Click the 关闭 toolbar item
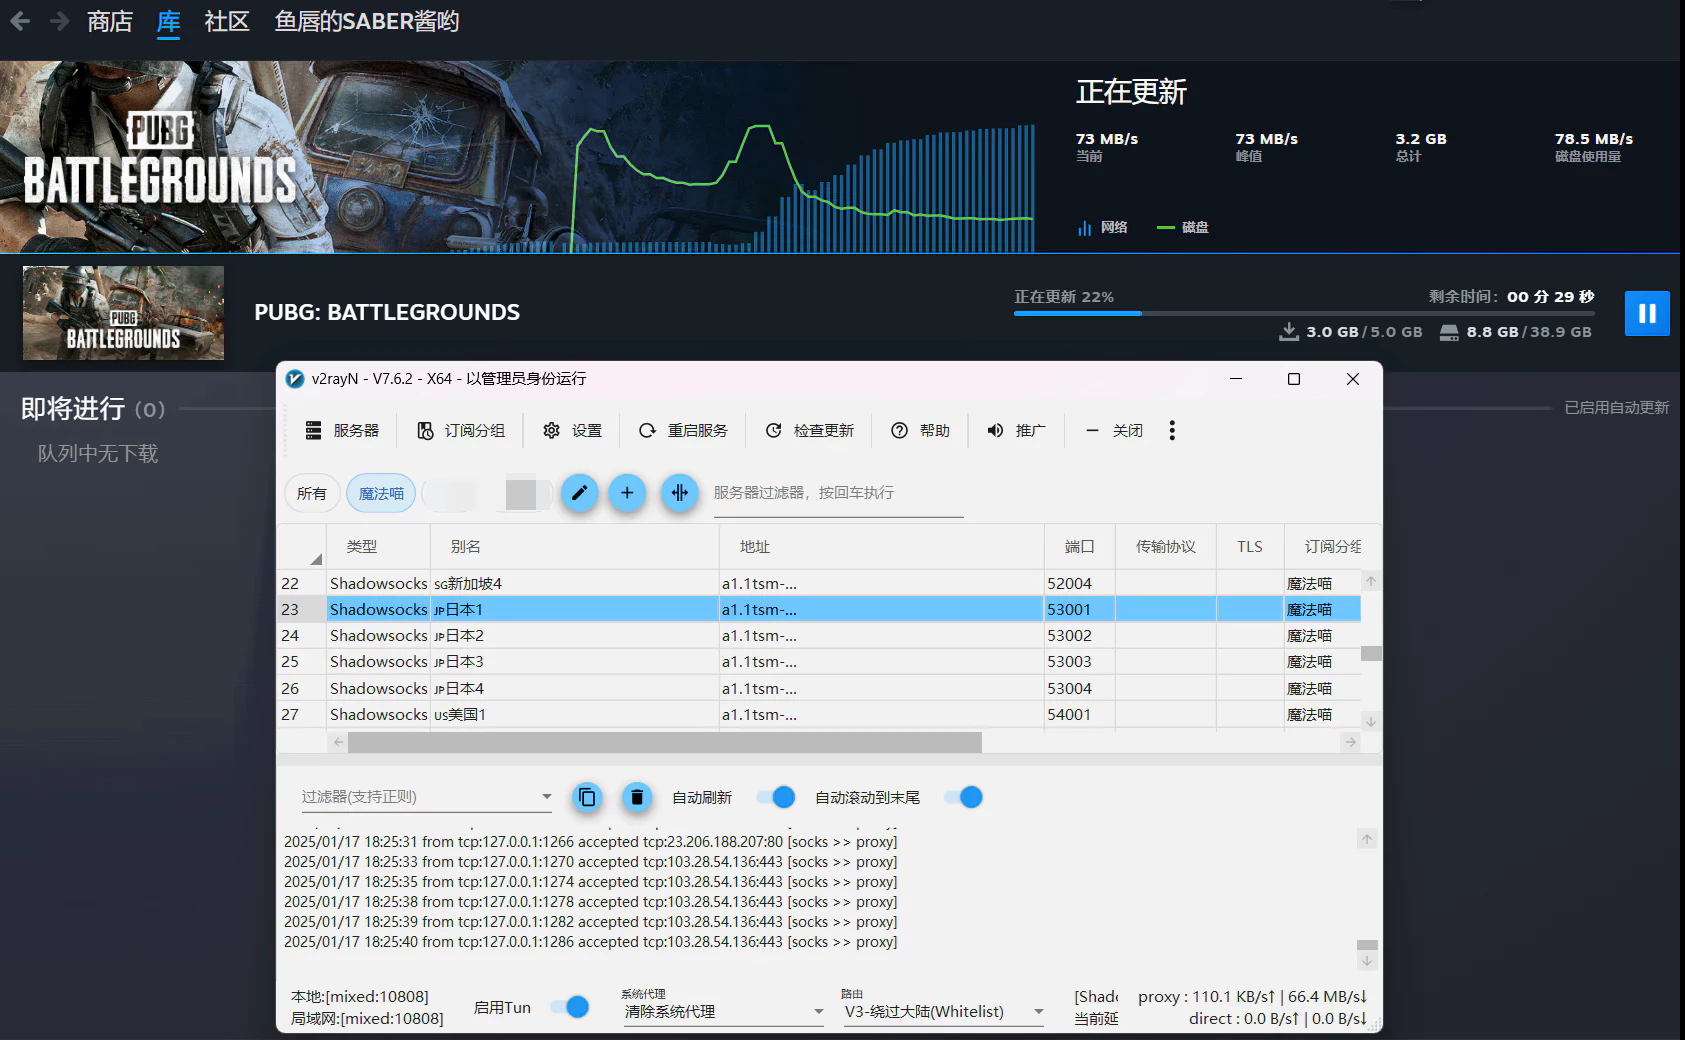1685x1040 pixels. click(x=1114, y=430)
